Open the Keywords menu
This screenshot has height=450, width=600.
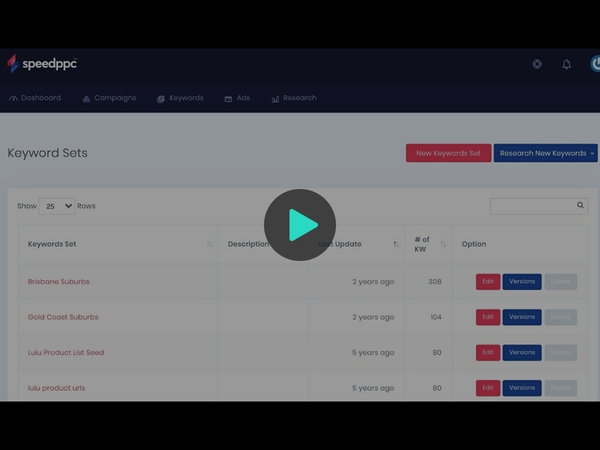pos(180,98)
